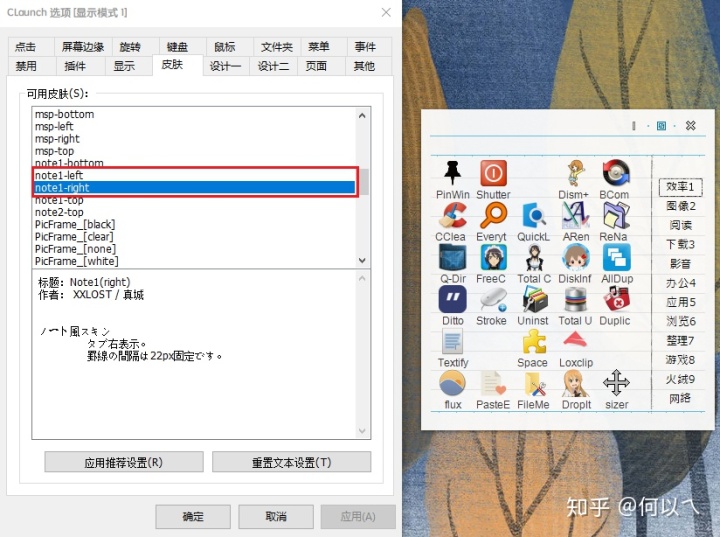
Task: Click 应用推荐设置(R) button
Action: point(124,462)
